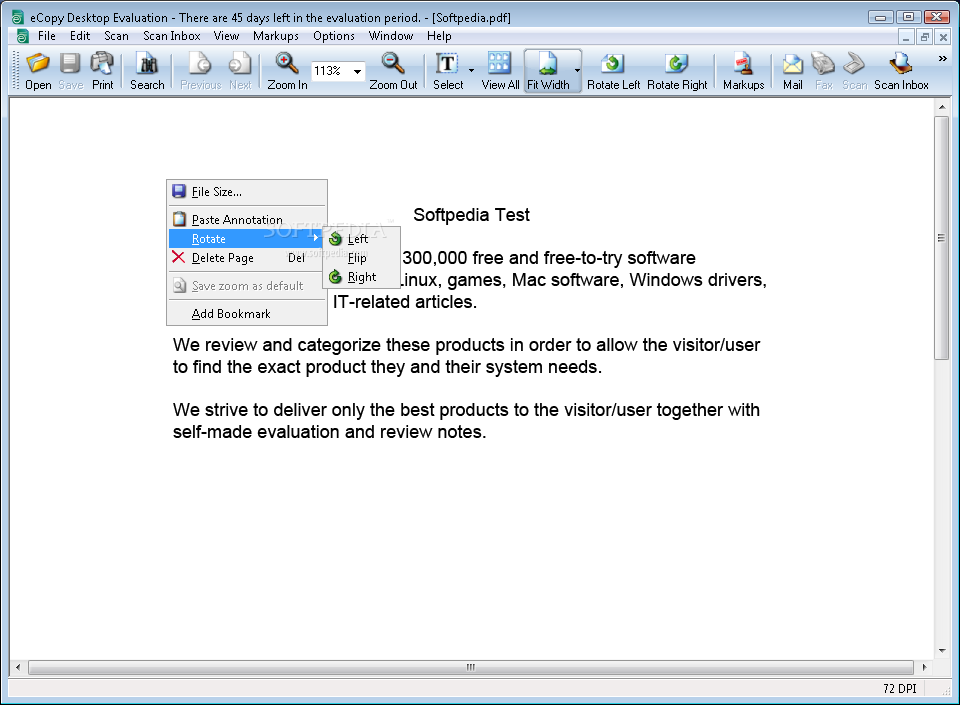Click text 'IT-related articles.'
The height and width of the screenshot is (705, 960).
point(405,302)
